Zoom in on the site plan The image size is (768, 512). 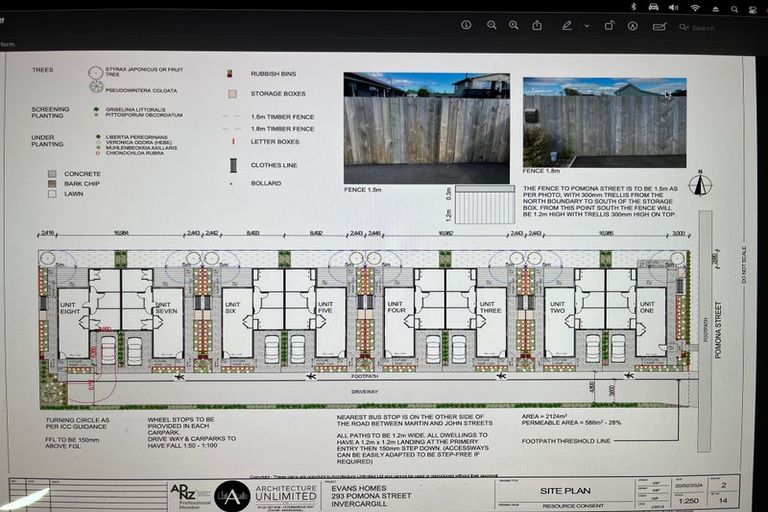(x=514, y=25)
